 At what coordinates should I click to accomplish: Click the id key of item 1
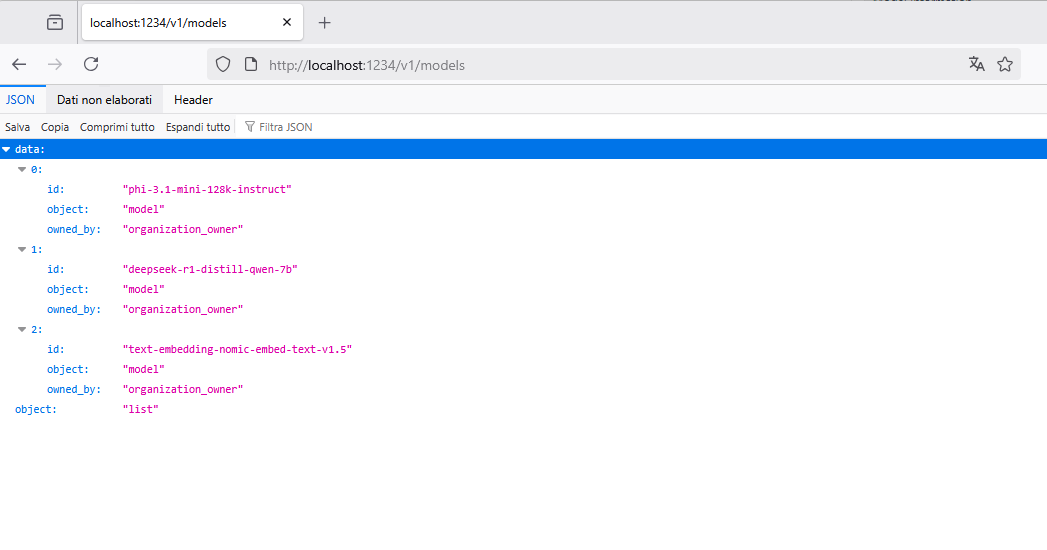tap(55, 270)
